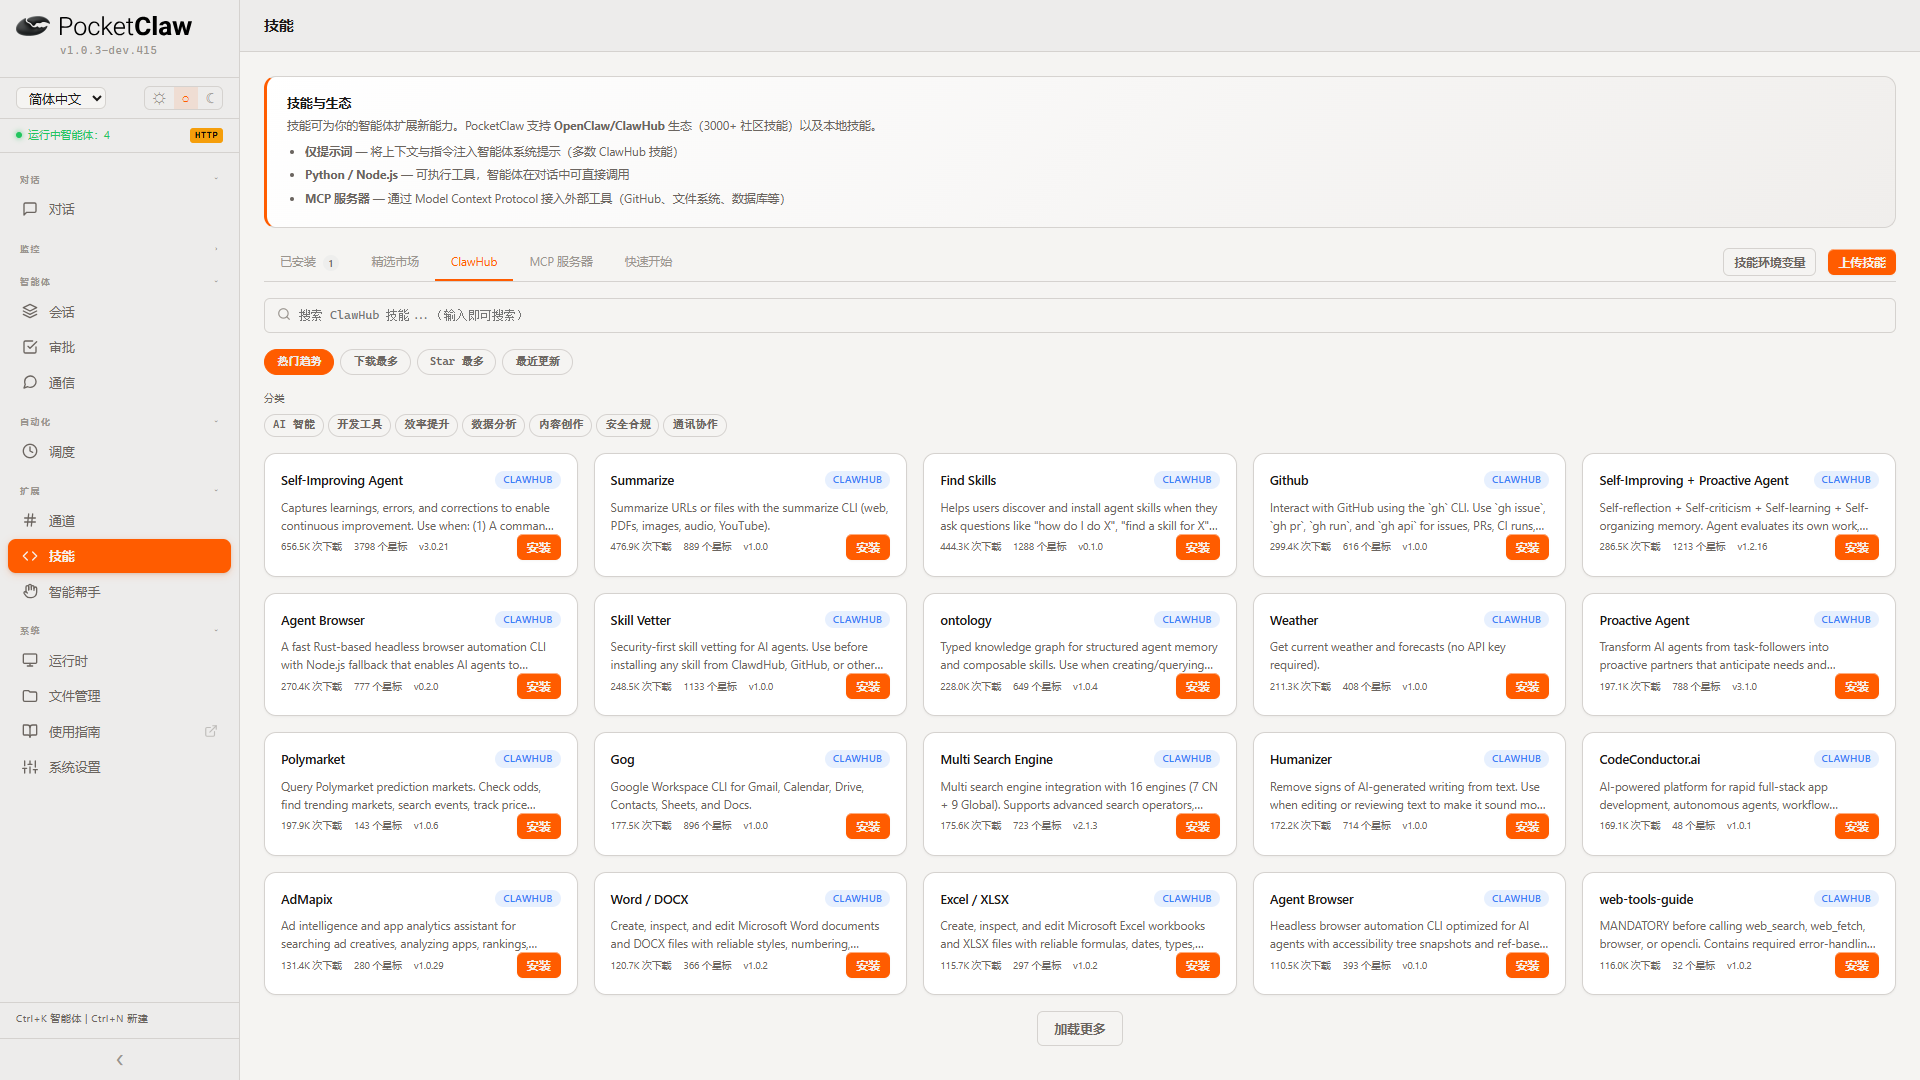Install the Self-Improving Agent skill
This screenshot has height=1080, width=1920.
point(539,548)
